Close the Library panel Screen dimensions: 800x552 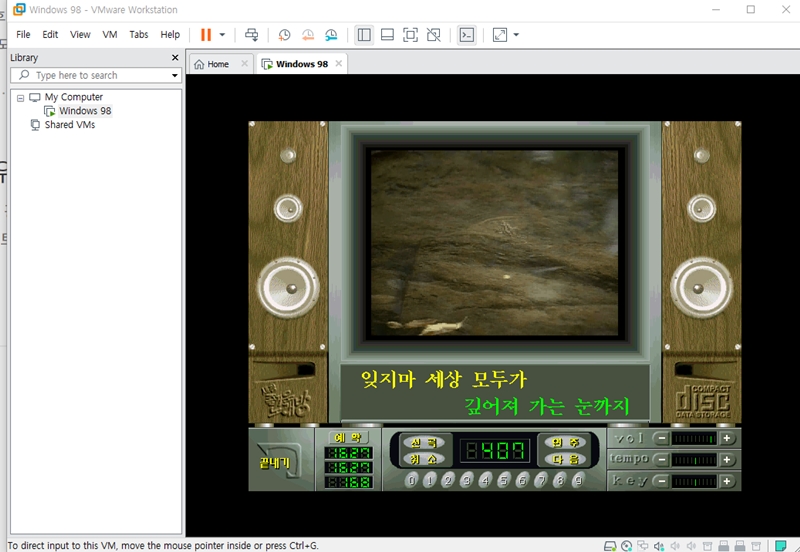point(175,58)
